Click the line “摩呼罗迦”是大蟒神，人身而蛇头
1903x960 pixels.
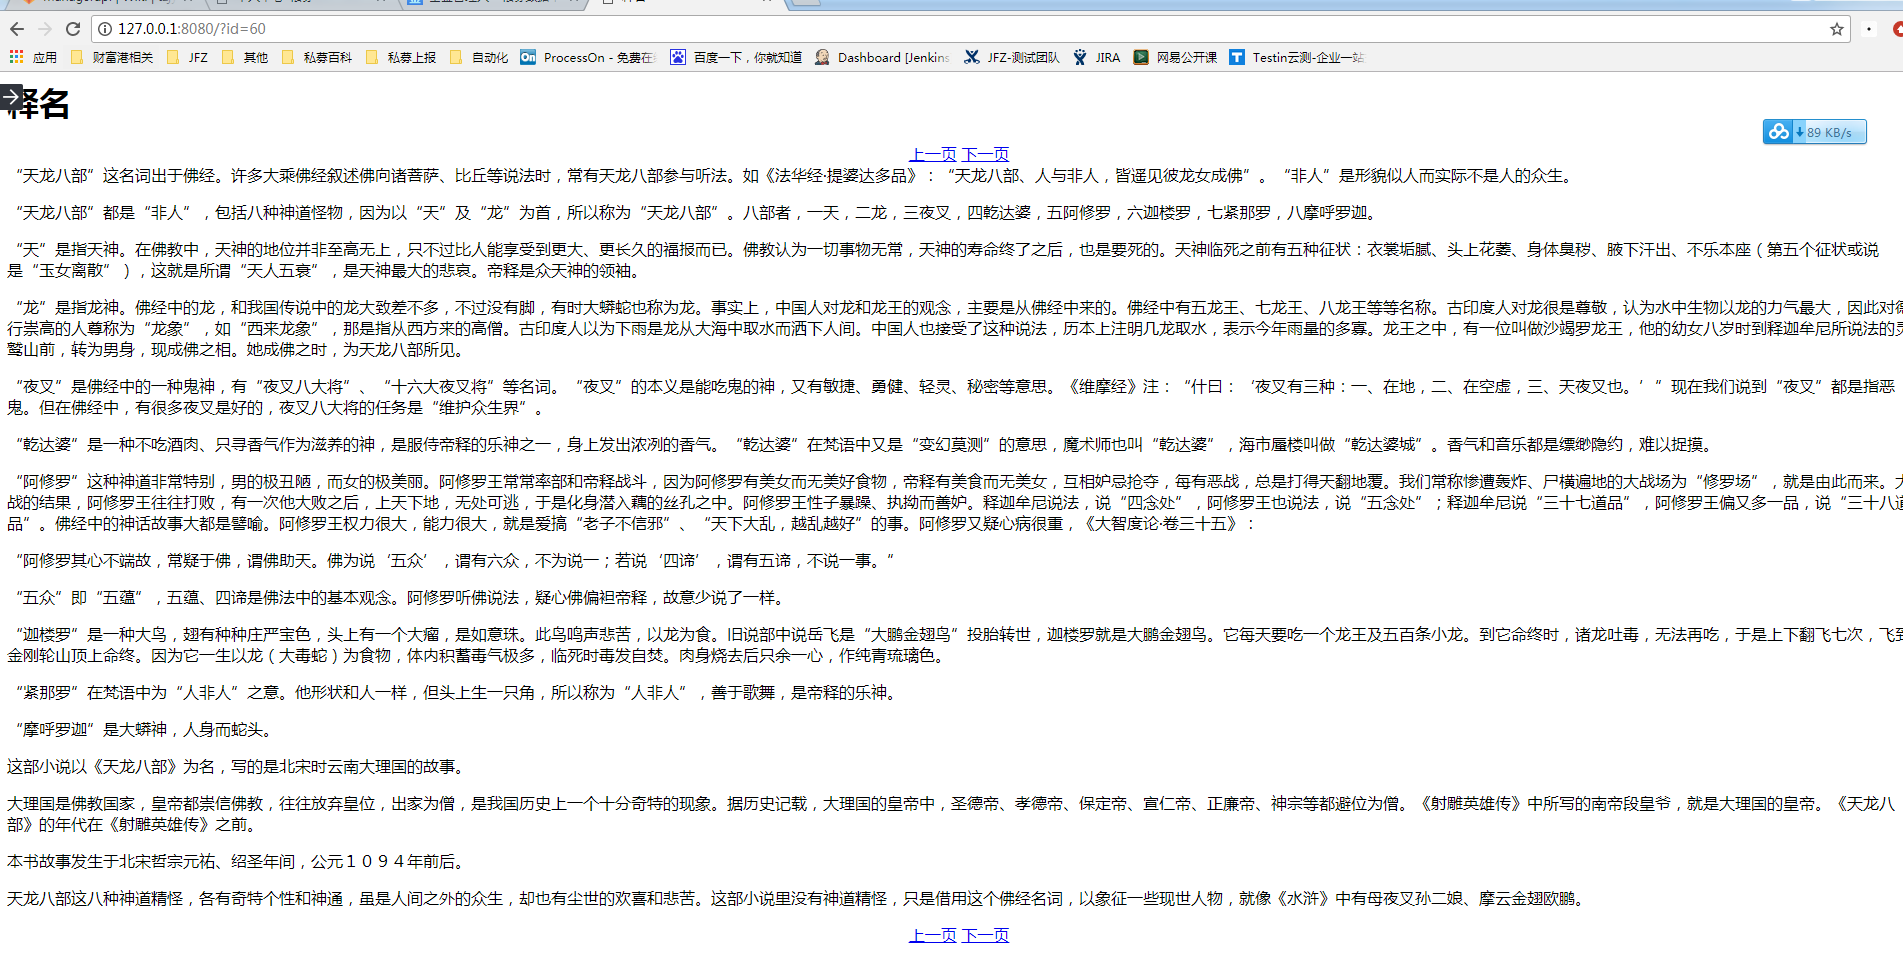tap(144, 730)
